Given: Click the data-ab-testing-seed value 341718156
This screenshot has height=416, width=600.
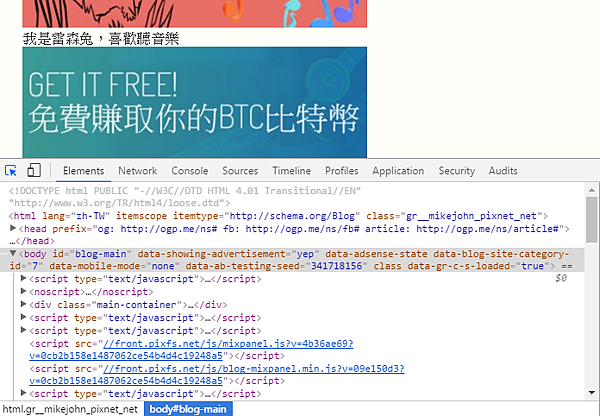Looking at the screenshot, I should [336, 266].
